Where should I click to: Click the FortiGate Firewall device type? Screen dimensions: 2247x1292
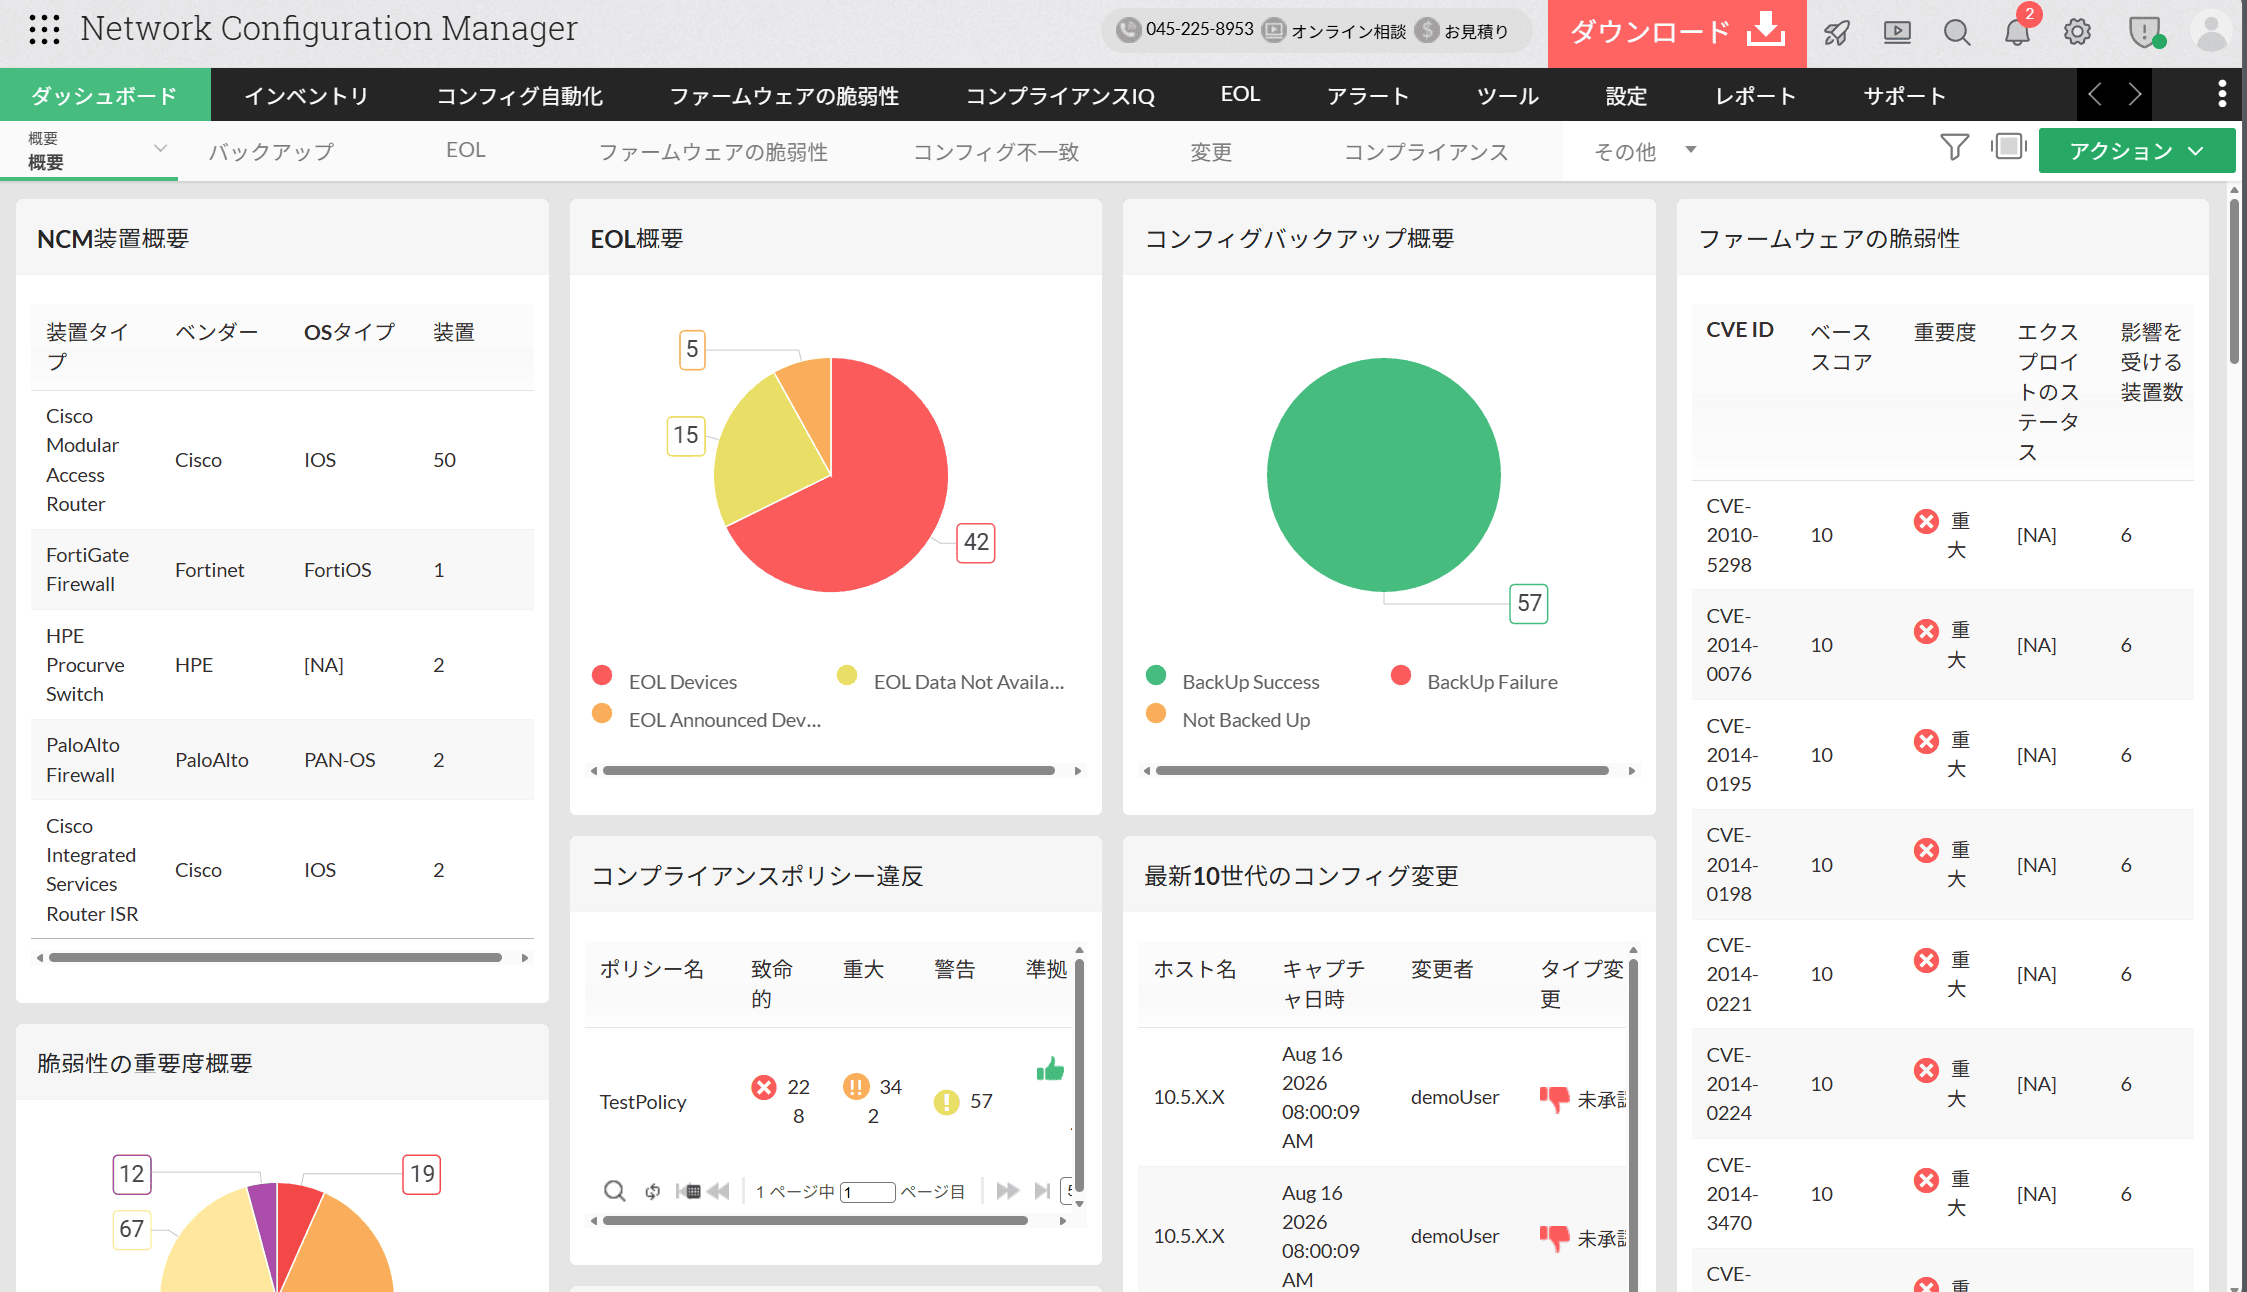click(x=88, y=569)
